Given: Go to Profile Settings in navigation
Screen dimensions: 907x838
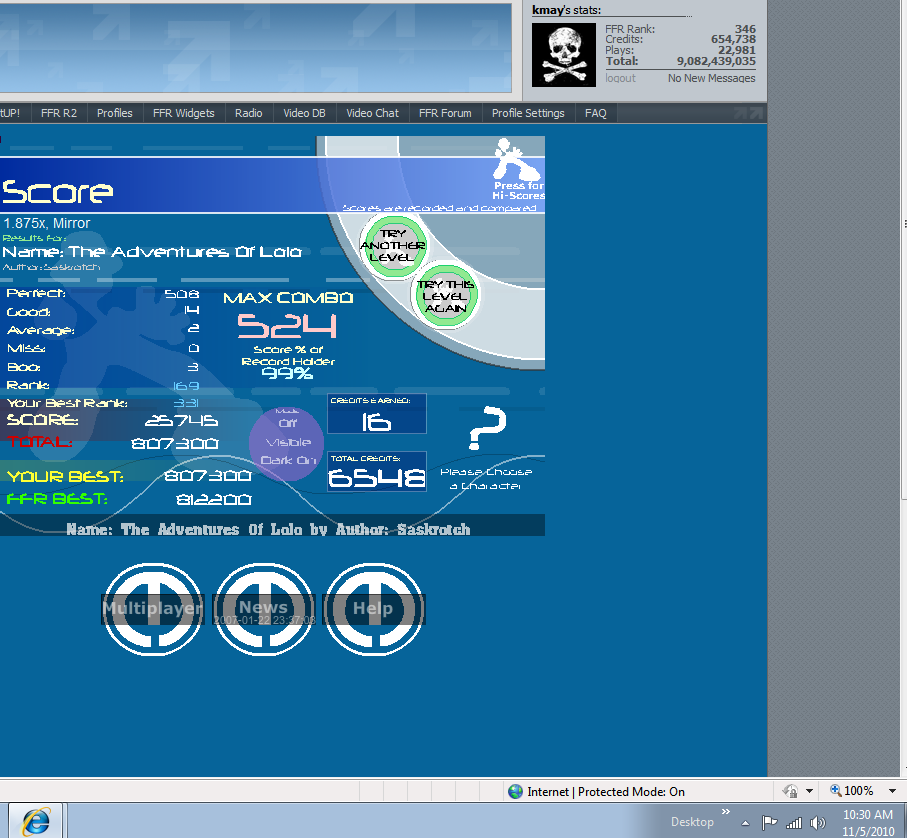Looking at the screenshot, I should 528,113.
